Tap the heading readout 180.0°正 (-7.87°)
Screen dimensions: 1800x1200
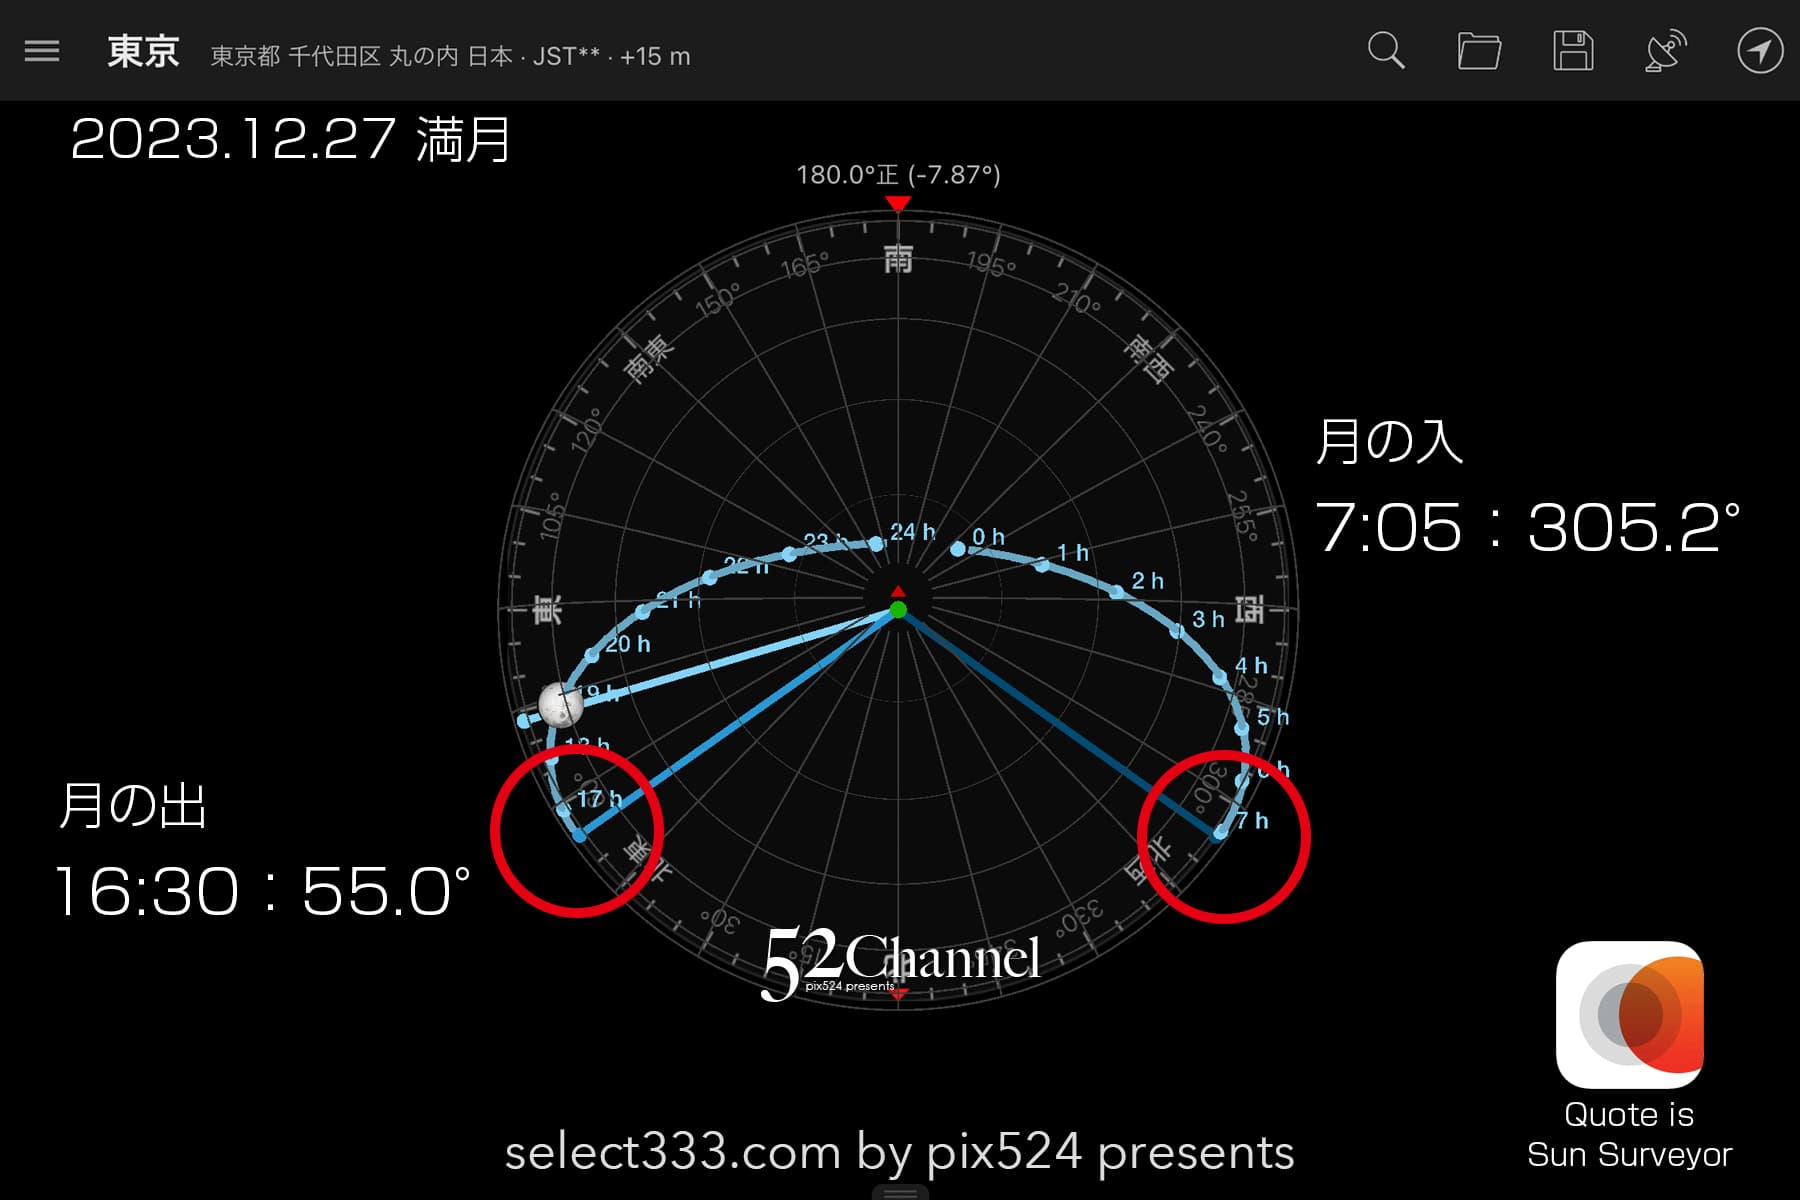[x=898, y=175]
